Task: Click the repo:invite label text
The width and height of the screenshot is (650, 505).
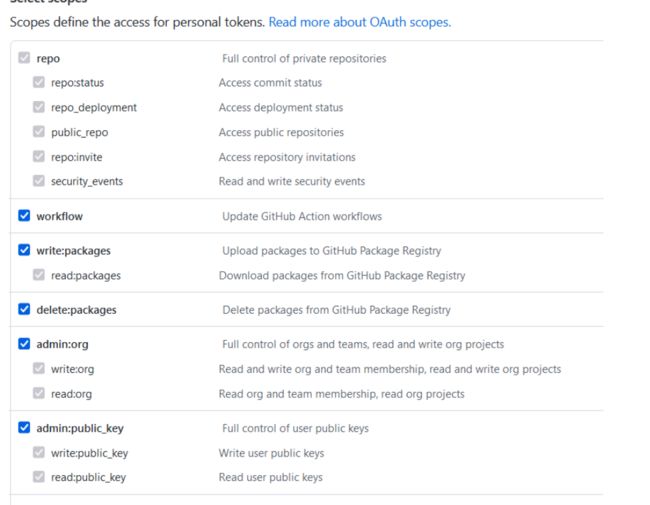Action: click(x=77, y=157)
